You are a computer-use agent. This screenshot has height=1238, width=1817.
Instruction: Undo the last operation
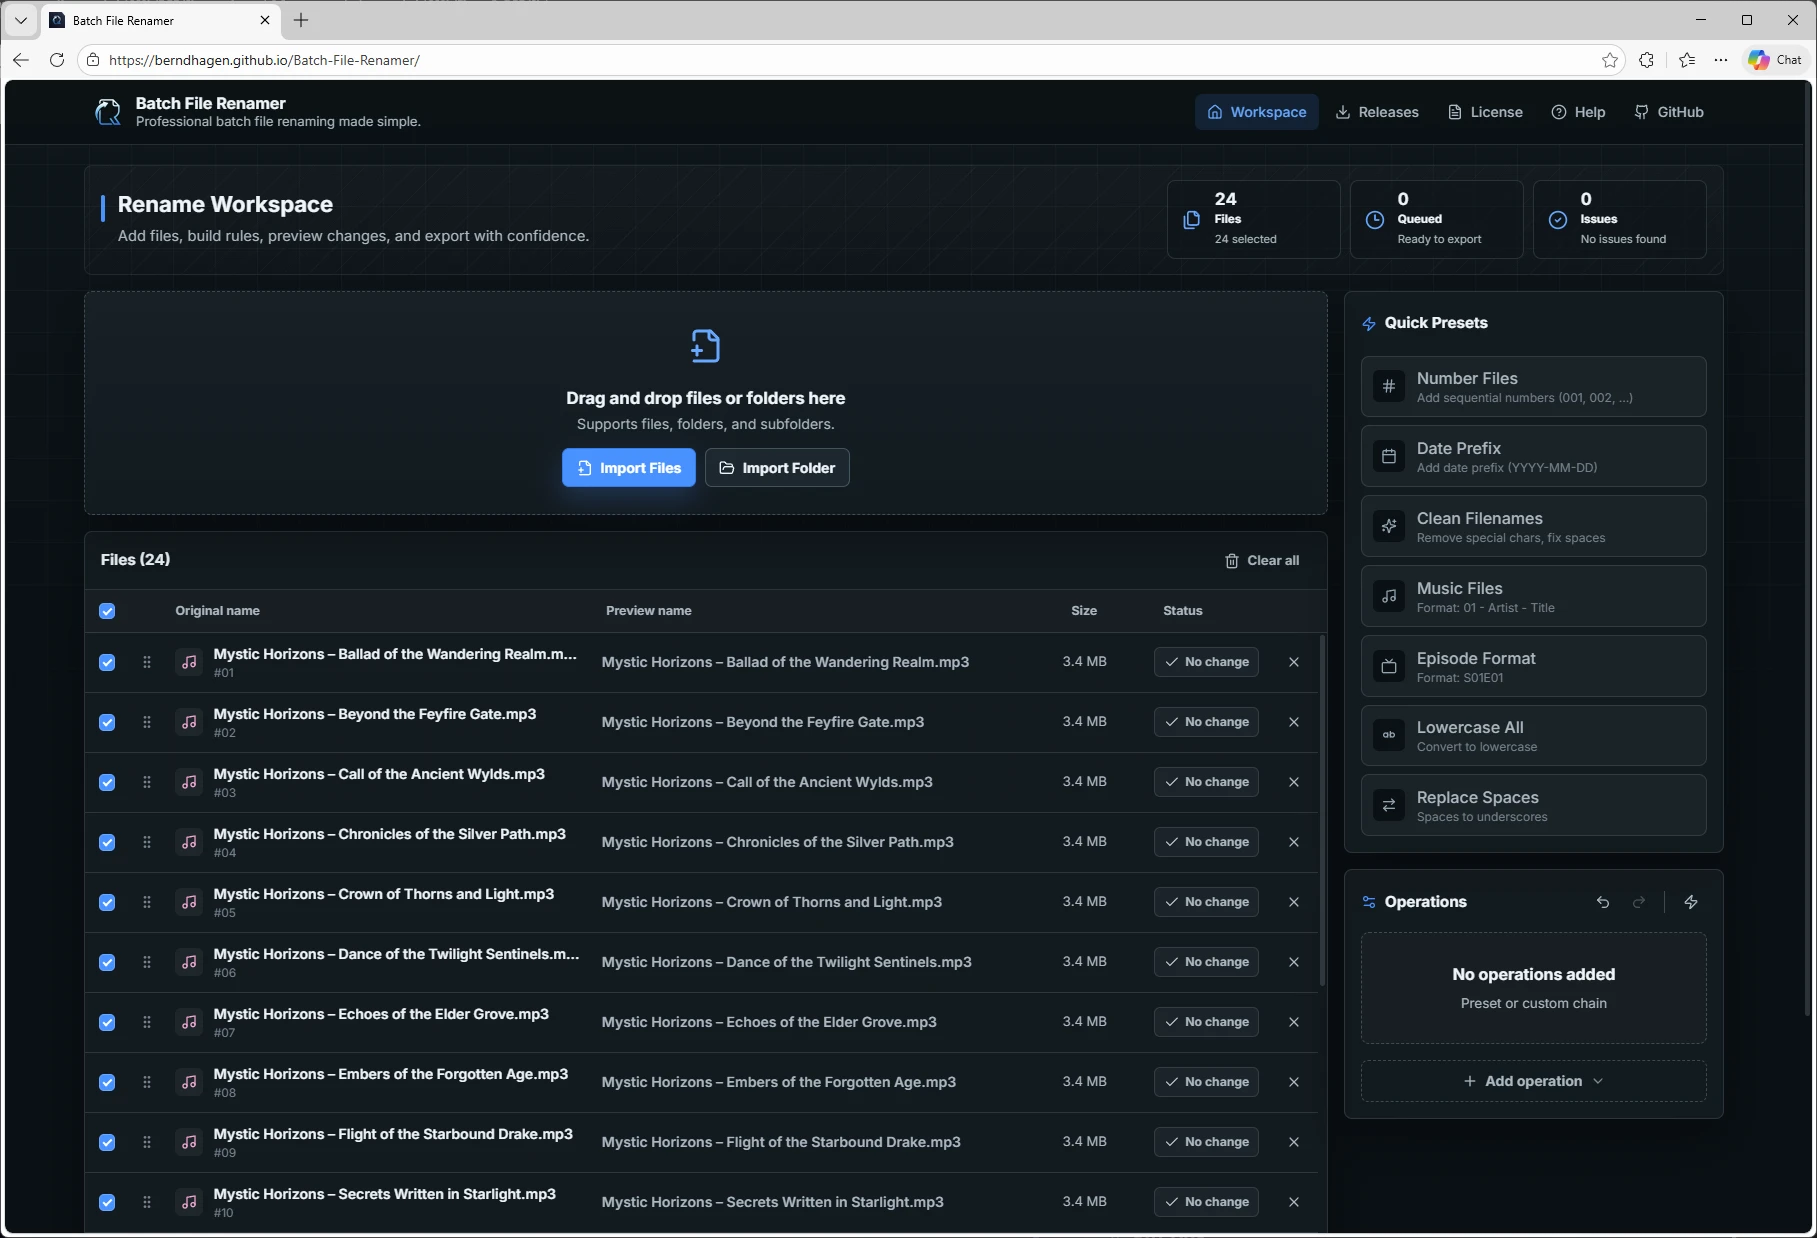(1603, 902)
